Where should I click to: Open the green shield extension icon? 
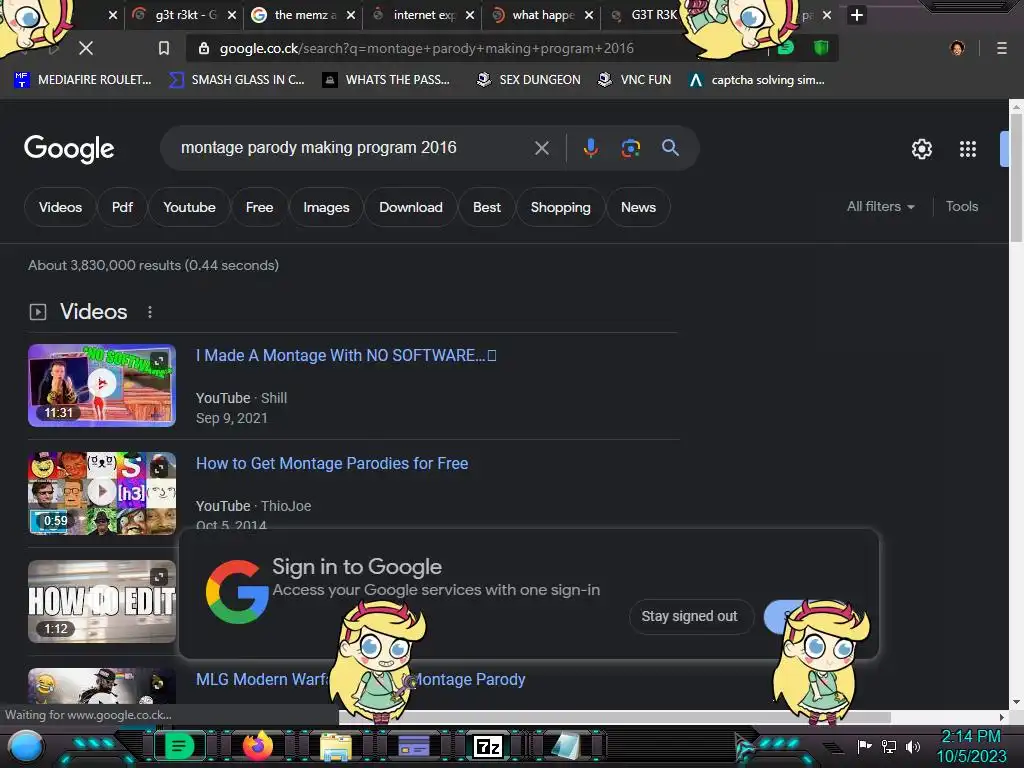point(821,47)
